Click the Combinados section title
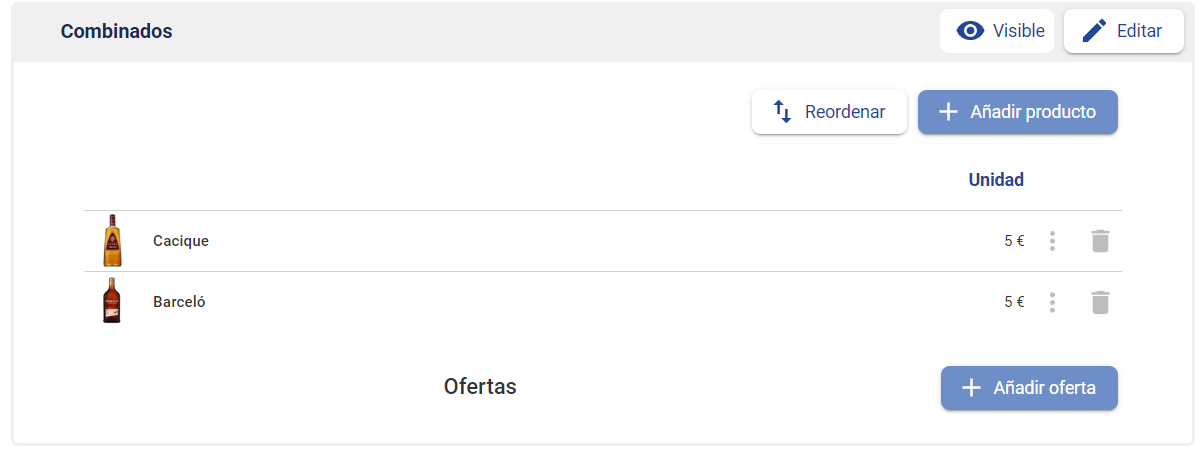Screen dimensions: 1201x454 (117, 31)
